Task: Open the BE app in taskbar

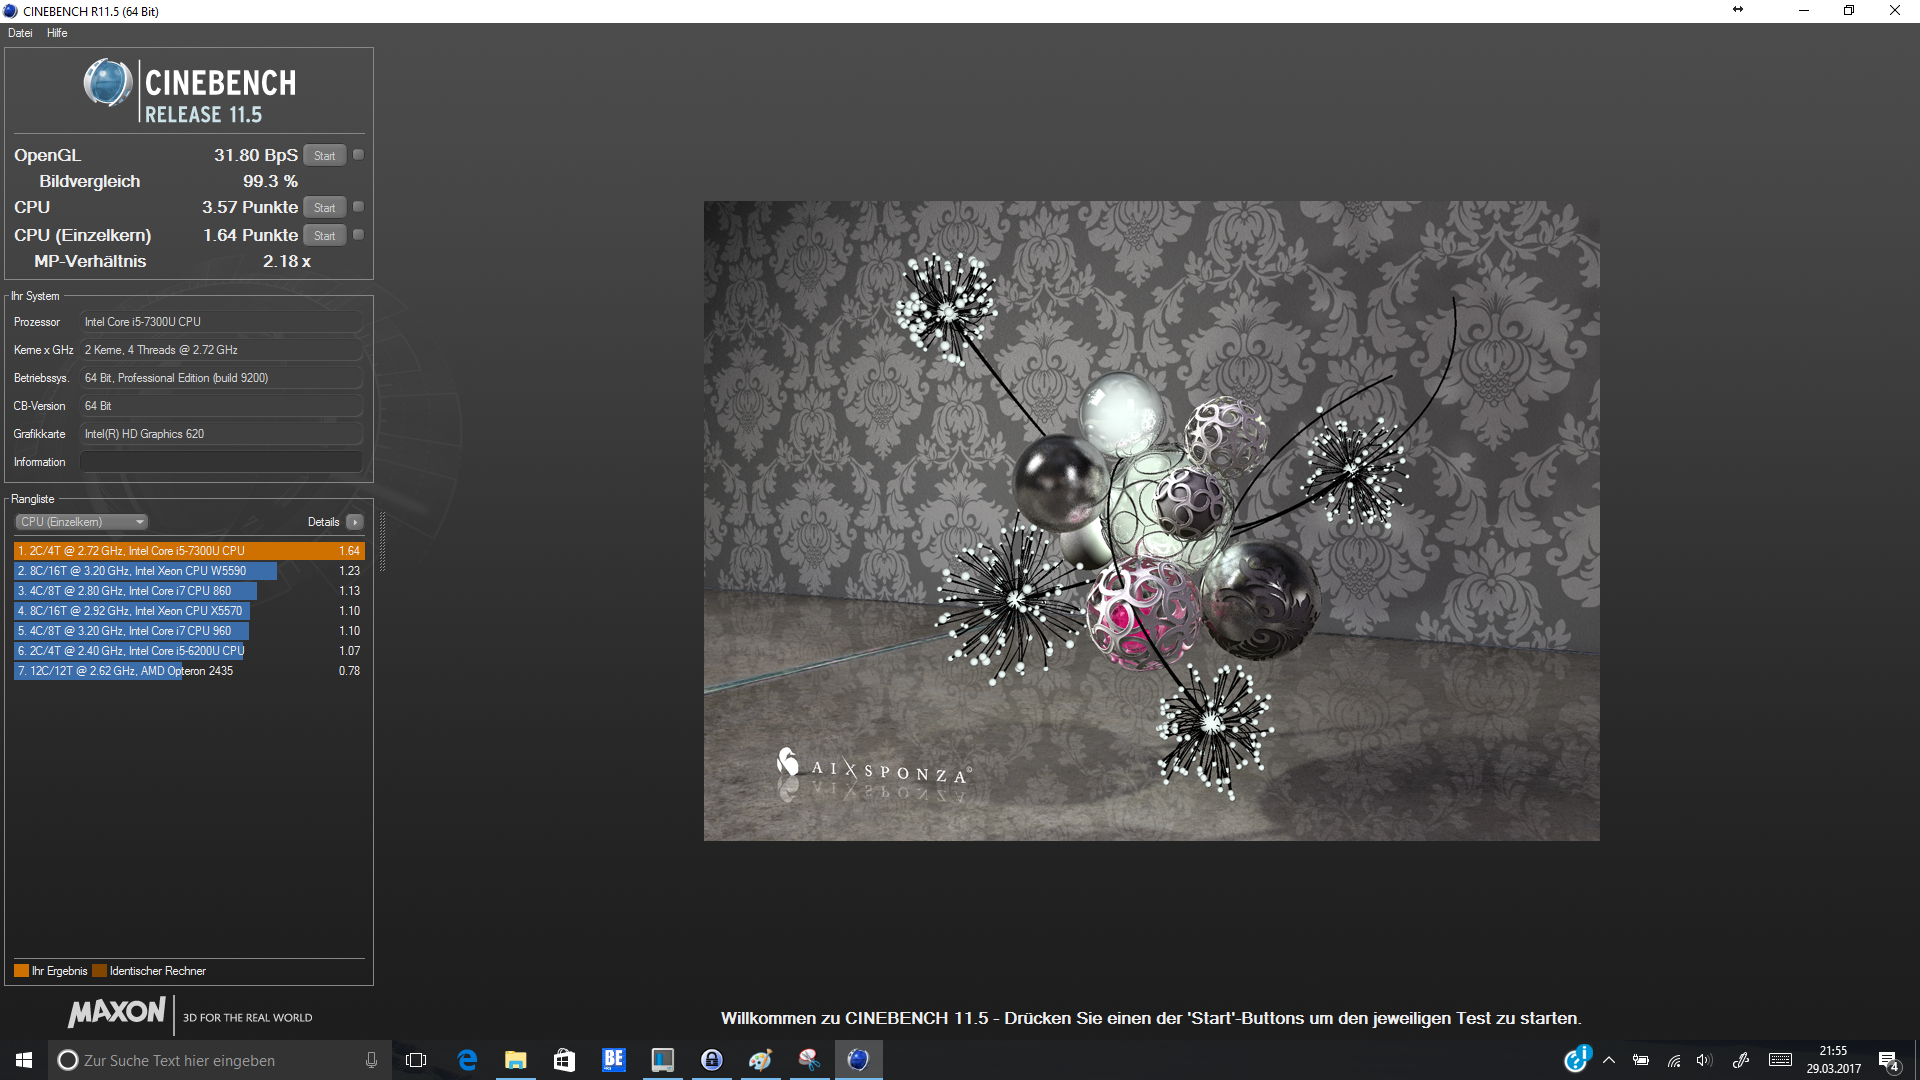Action: (x=613, y=1060)
